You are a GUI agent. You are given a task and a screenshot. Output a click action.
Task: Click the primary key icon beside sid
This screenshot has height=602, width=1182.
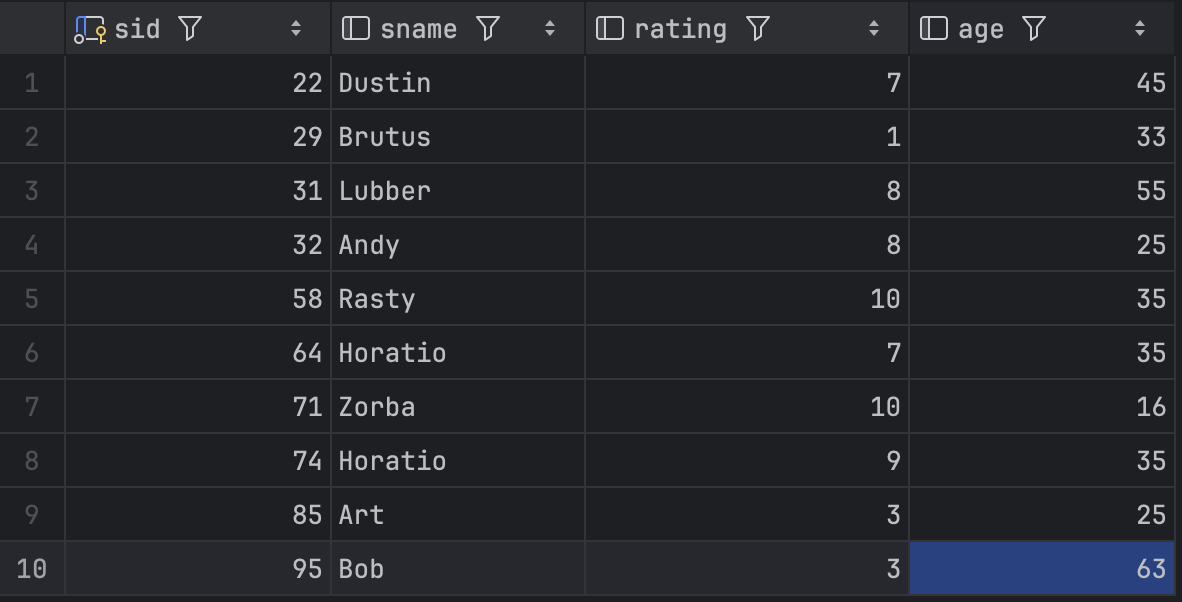pos(90,29)
